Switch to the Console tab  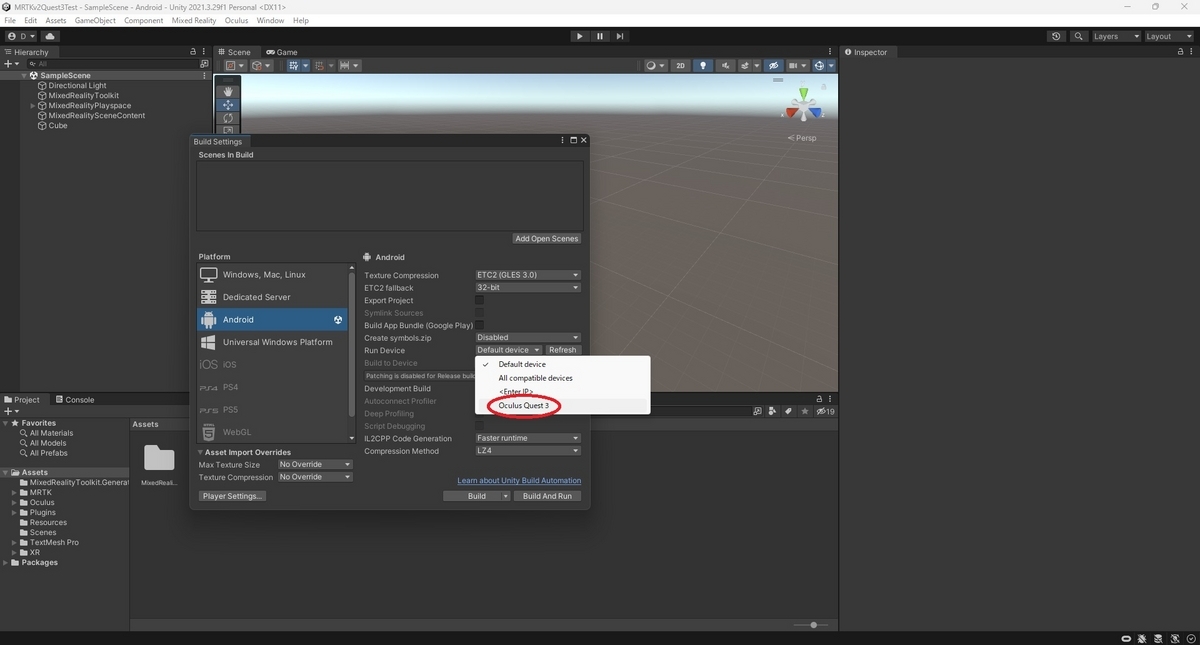point(75,399)
